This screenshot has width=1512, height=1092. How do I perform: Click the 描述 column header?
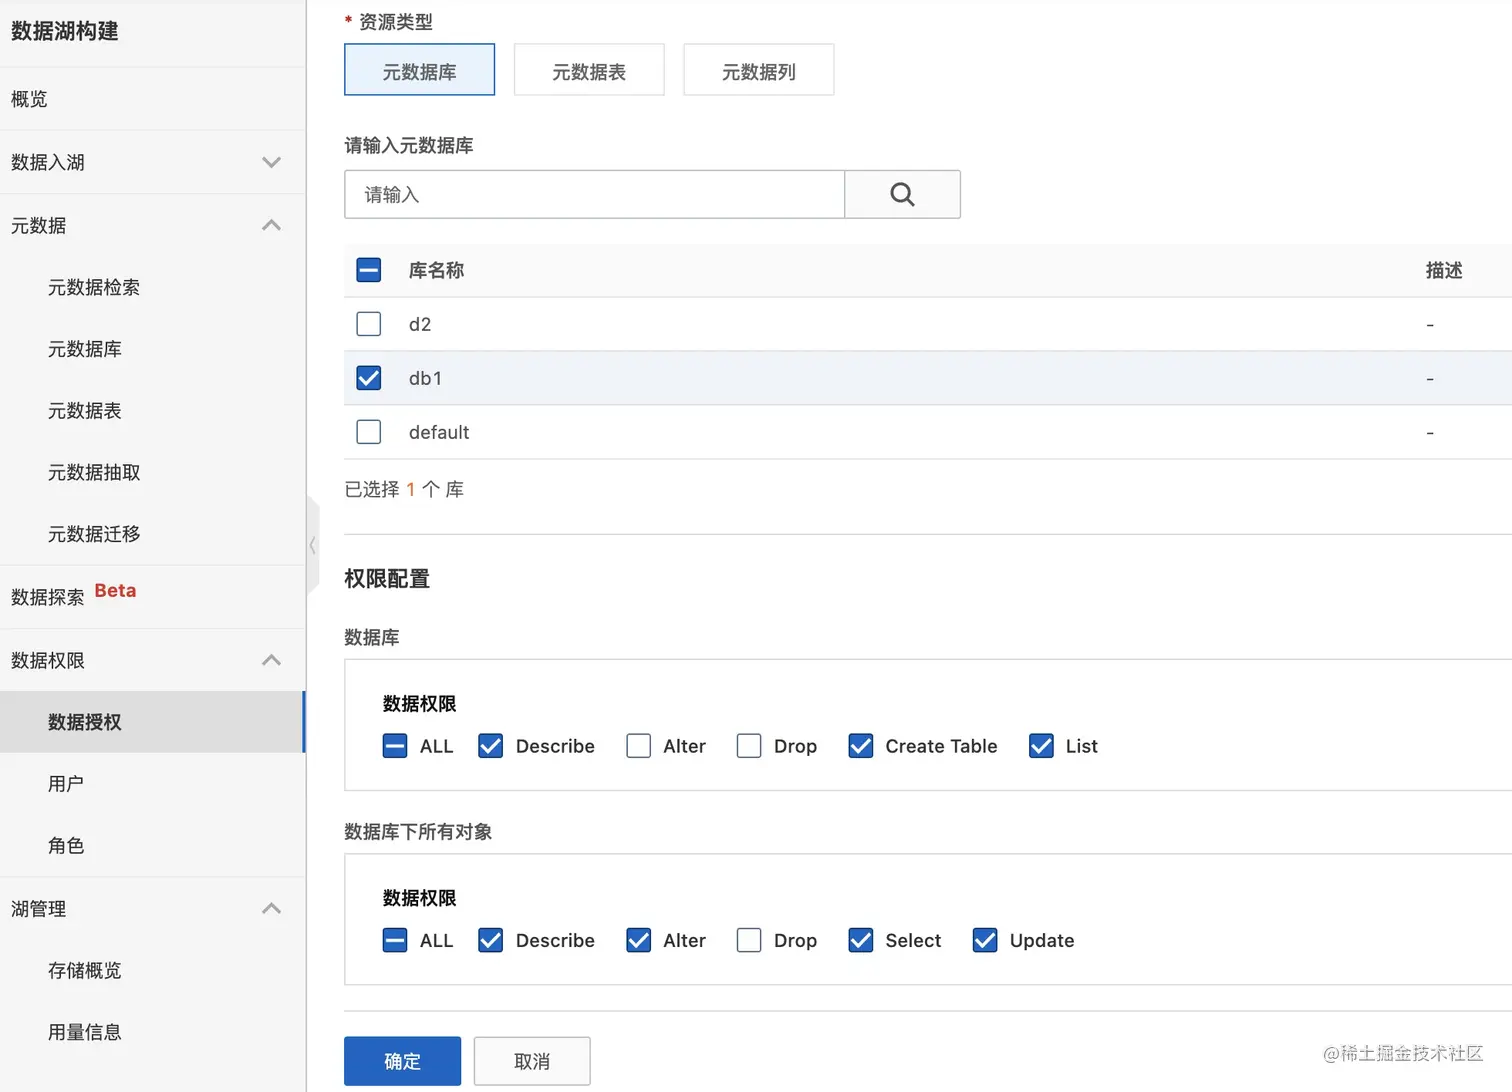(1444, 270)
